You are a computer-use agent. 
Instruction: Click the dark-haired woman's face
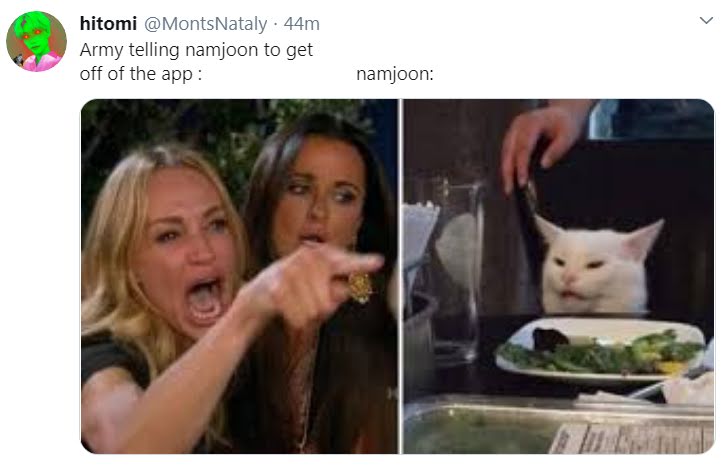(320, 195)
